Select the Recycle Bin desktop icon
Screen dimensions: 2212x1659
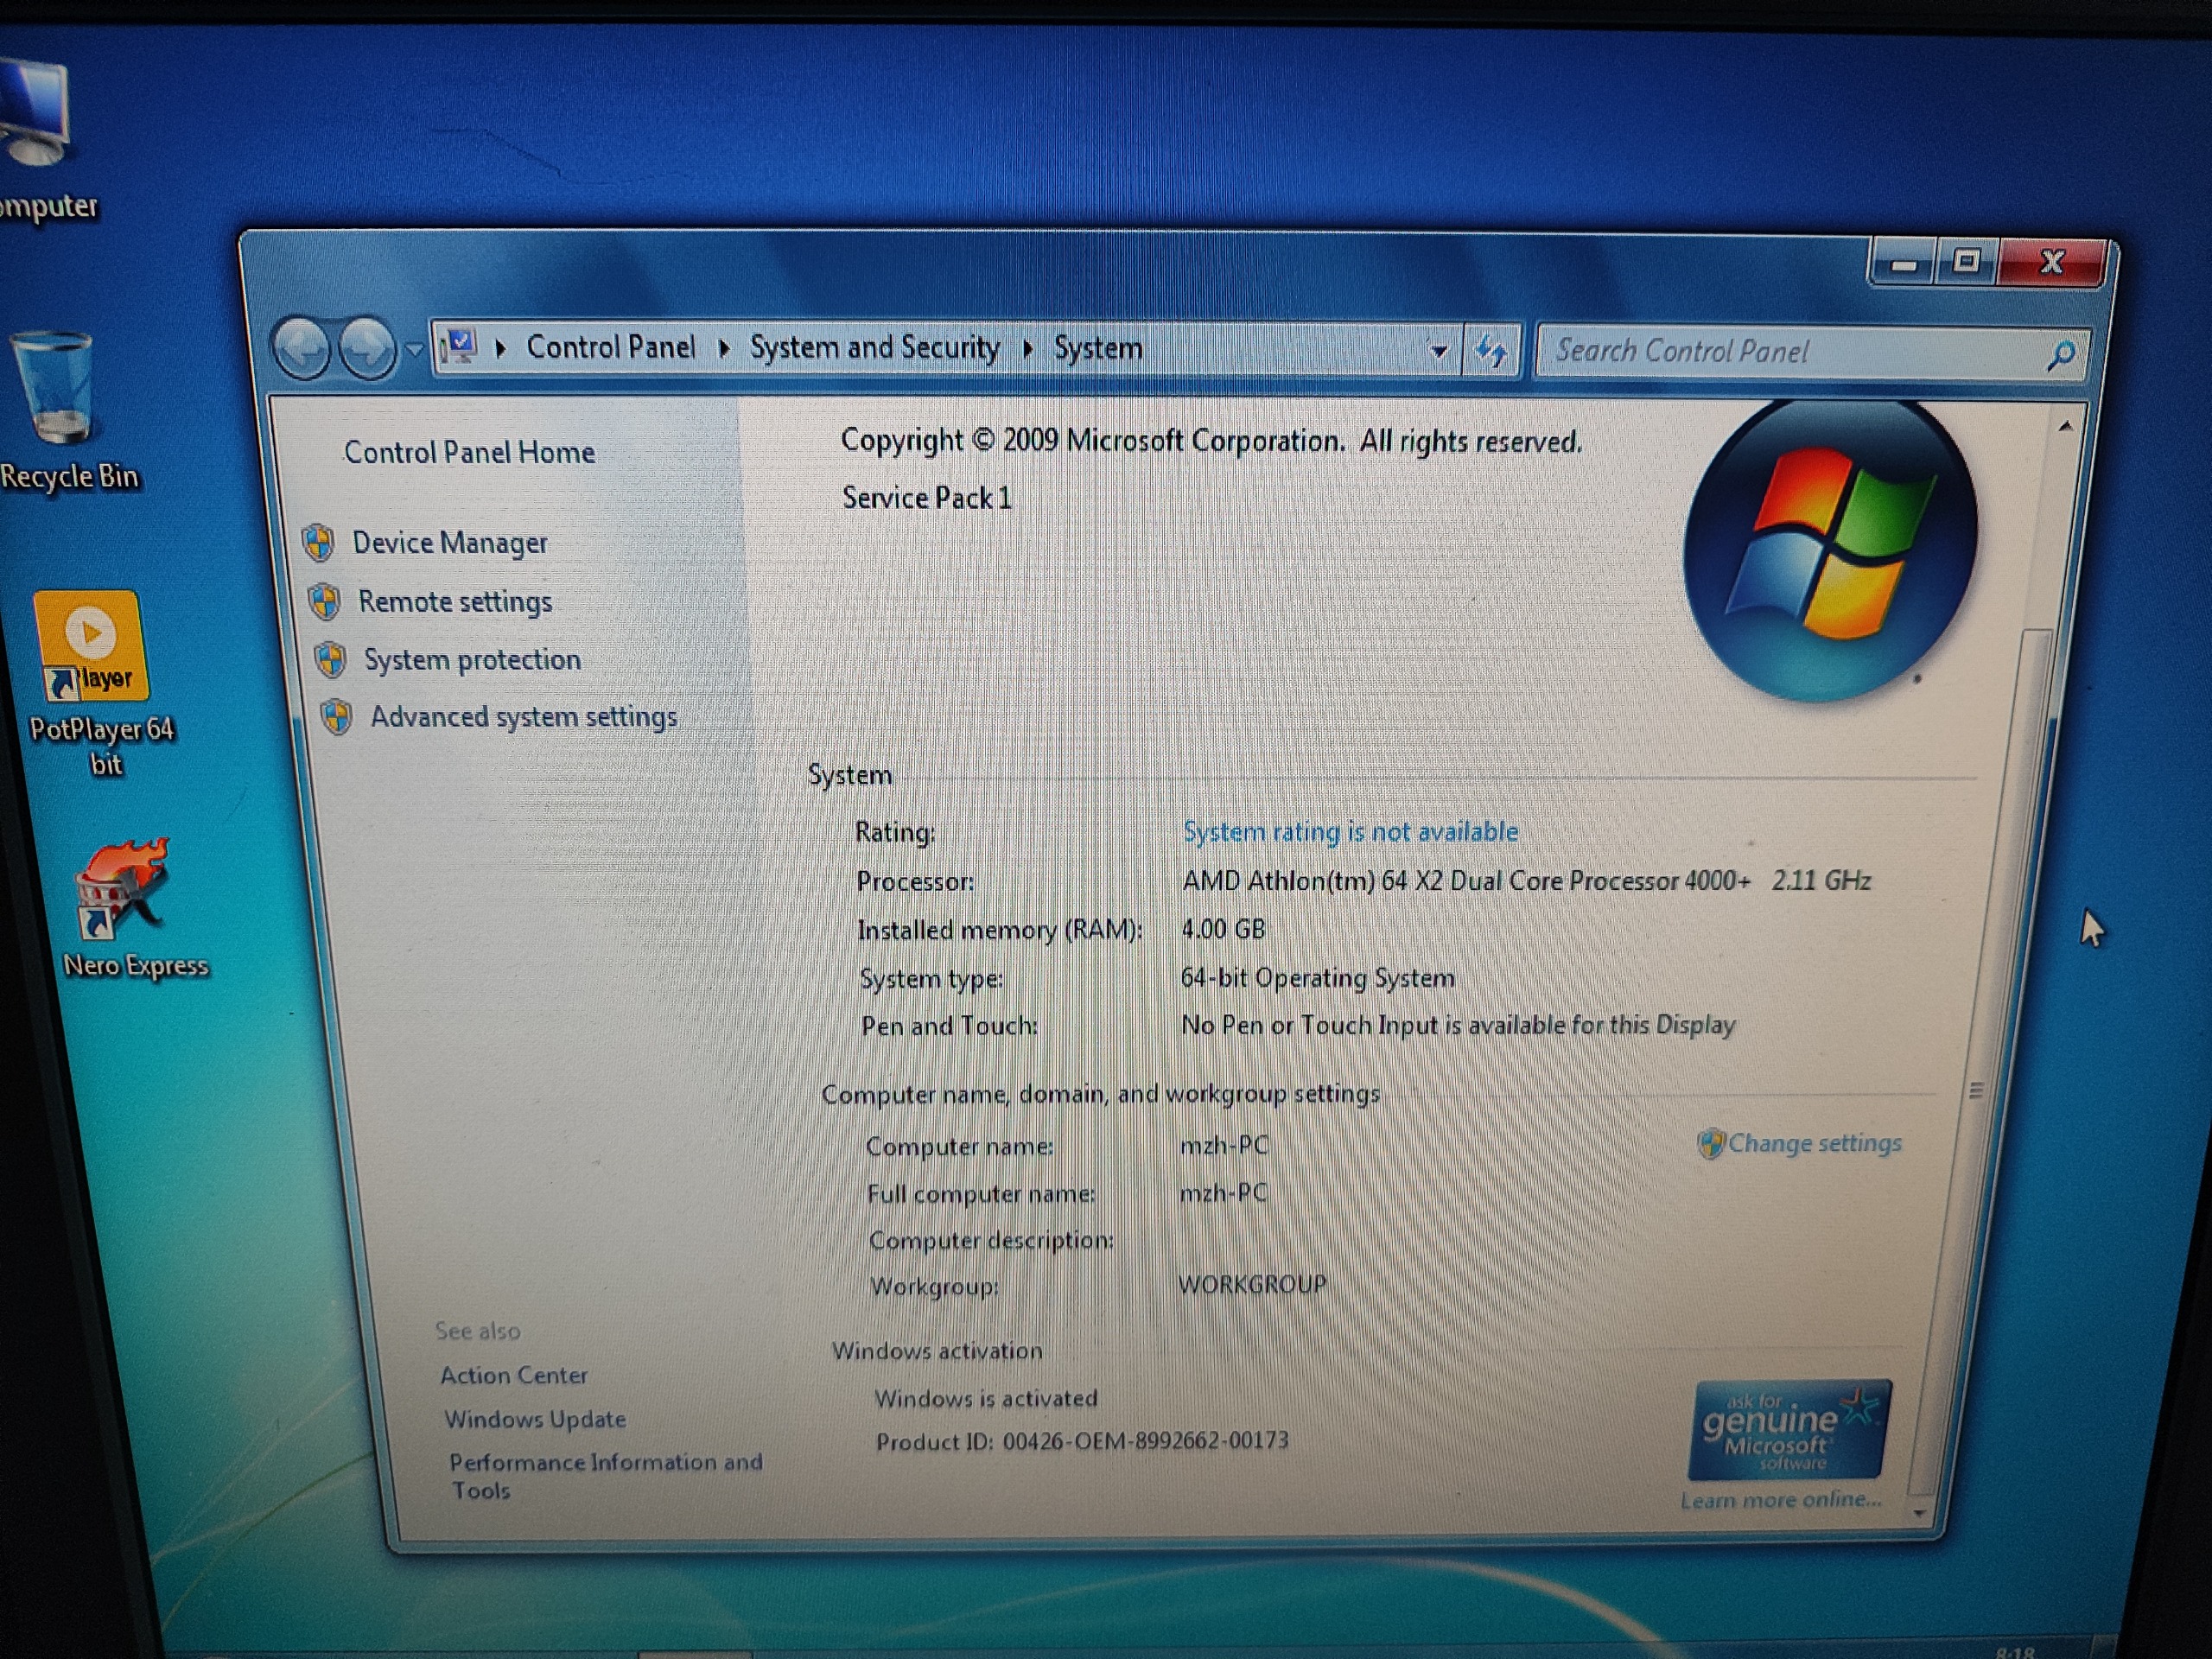click(x=66, y=410)
